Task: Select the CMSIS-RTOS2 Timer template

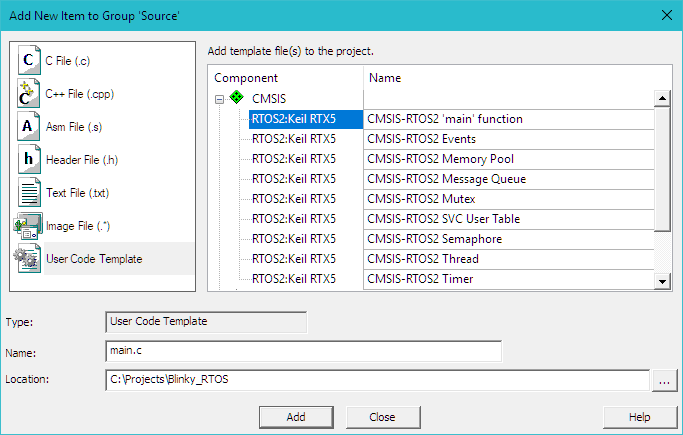Action: point(420,279)
